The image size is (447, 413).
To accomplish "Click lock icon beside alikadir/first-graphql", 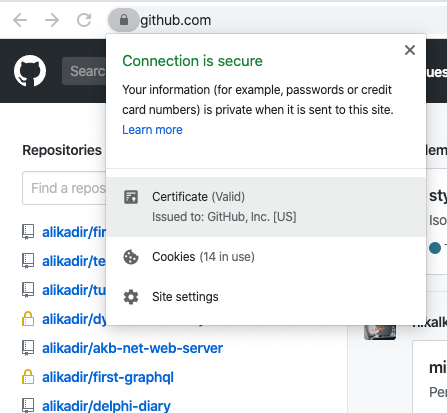I will pos(28,377).
